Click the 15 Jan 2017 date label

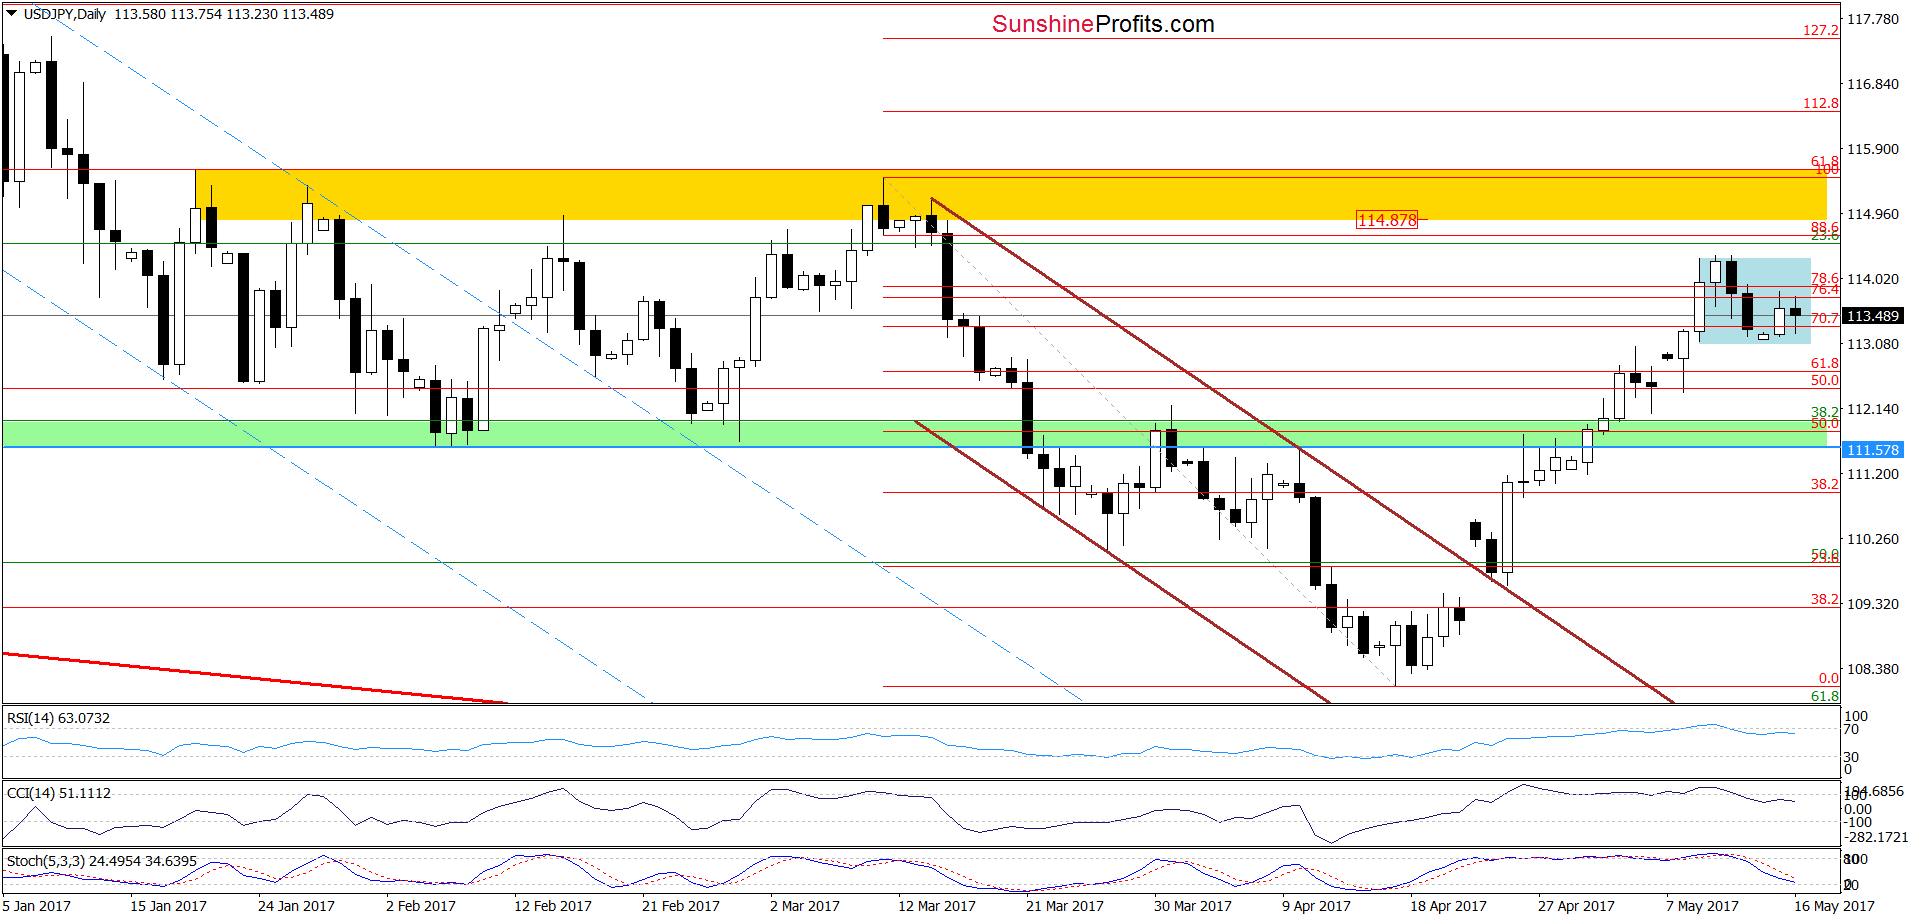tap(168, 906)
